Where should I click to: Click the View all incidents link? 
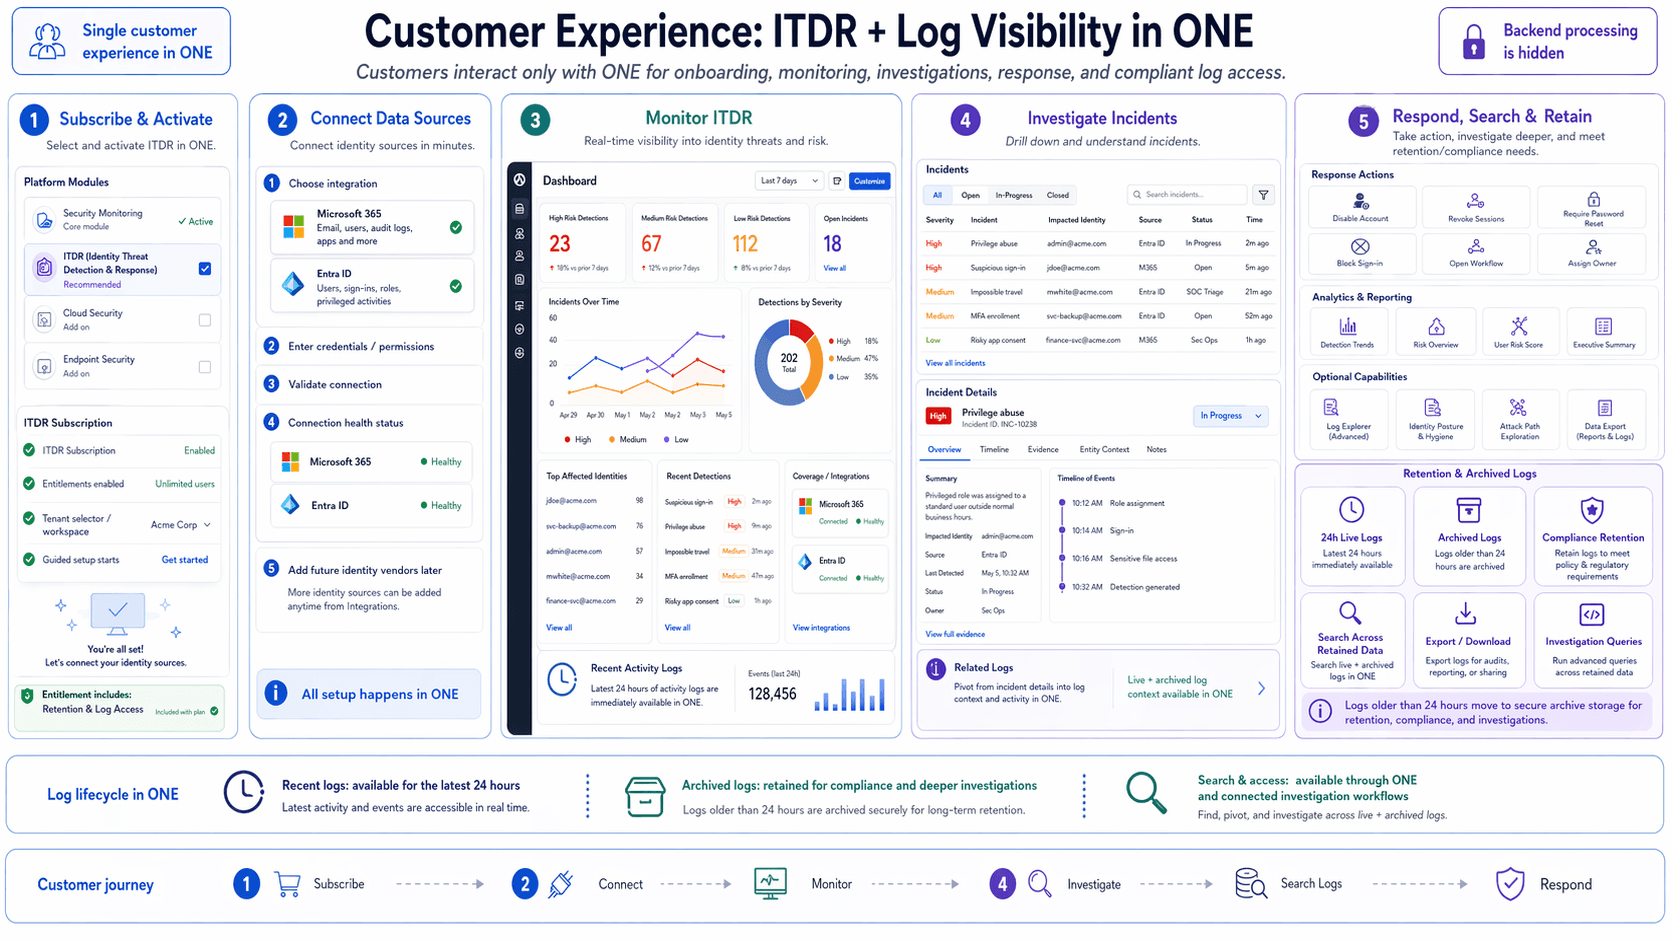coord(955,363)
